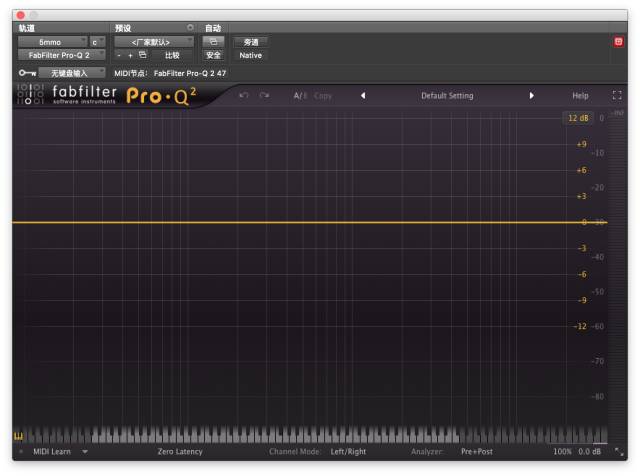The image size is (640, 476).
Task: Enter full screen mode icon
Action: [x=617, y=96]
